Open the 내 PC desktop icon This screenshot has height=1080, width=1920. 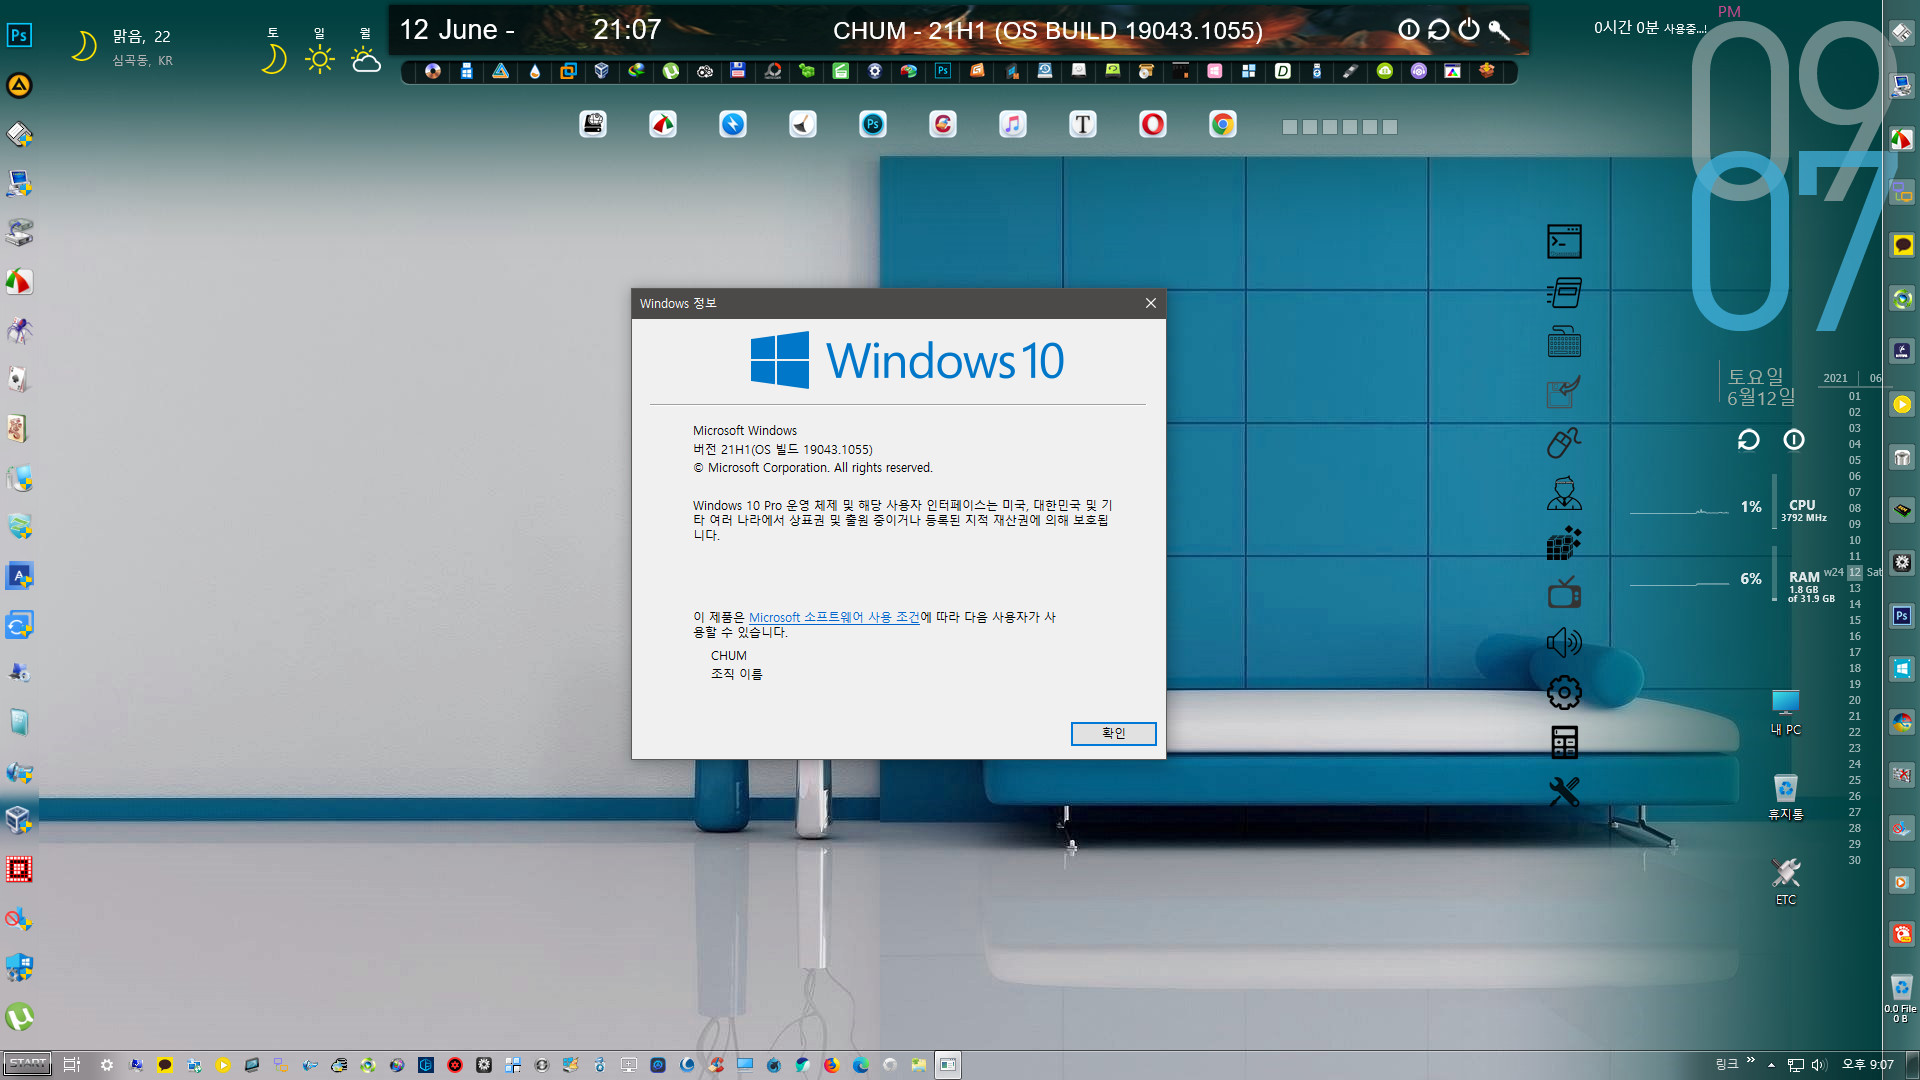click(1785, 712)
